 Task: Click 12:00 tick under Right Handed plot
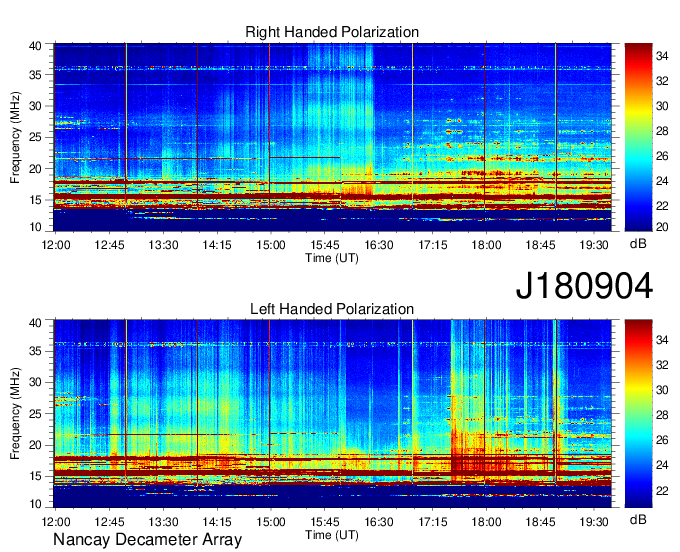point(56,245)
